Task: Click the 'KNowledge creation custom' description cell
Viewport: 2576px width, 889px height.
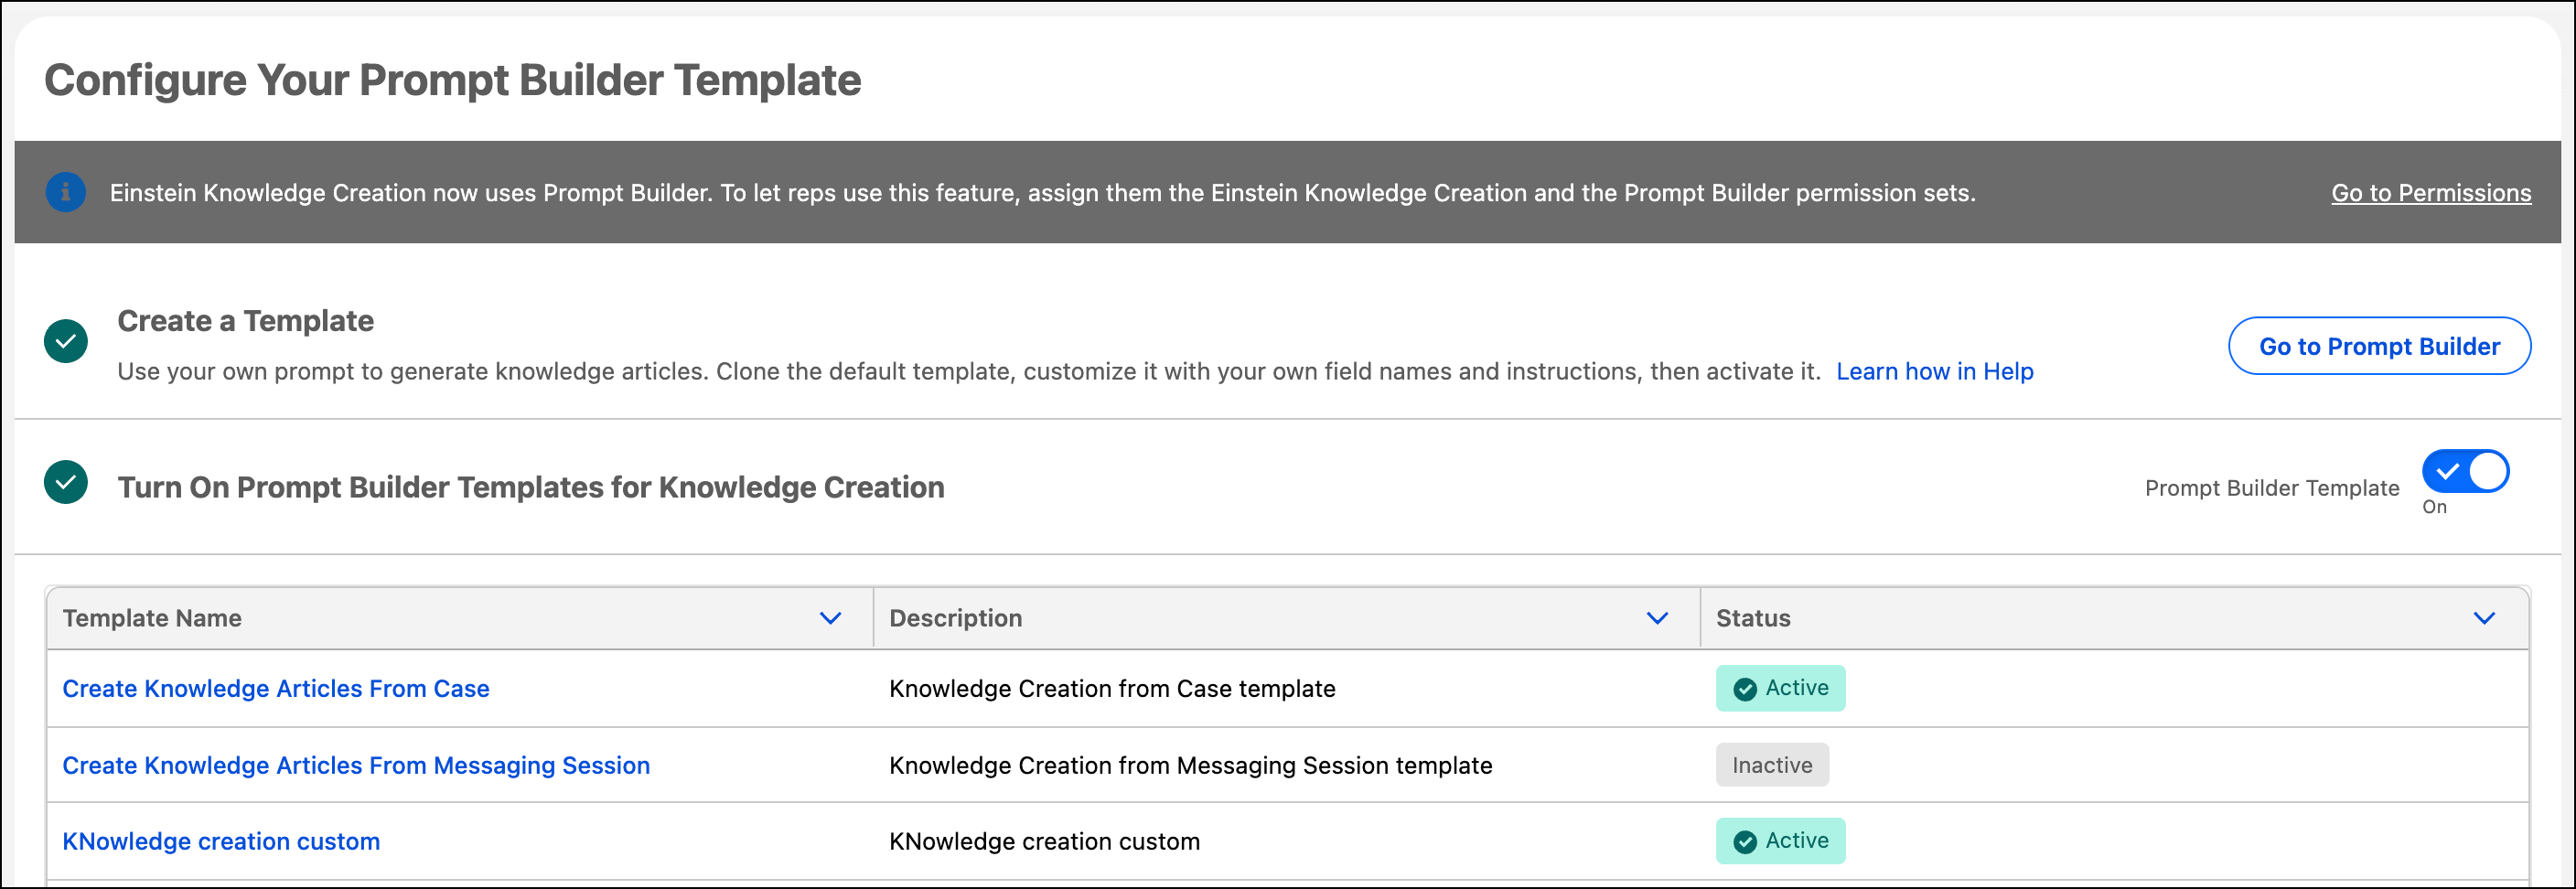Action: [1044, 841]
